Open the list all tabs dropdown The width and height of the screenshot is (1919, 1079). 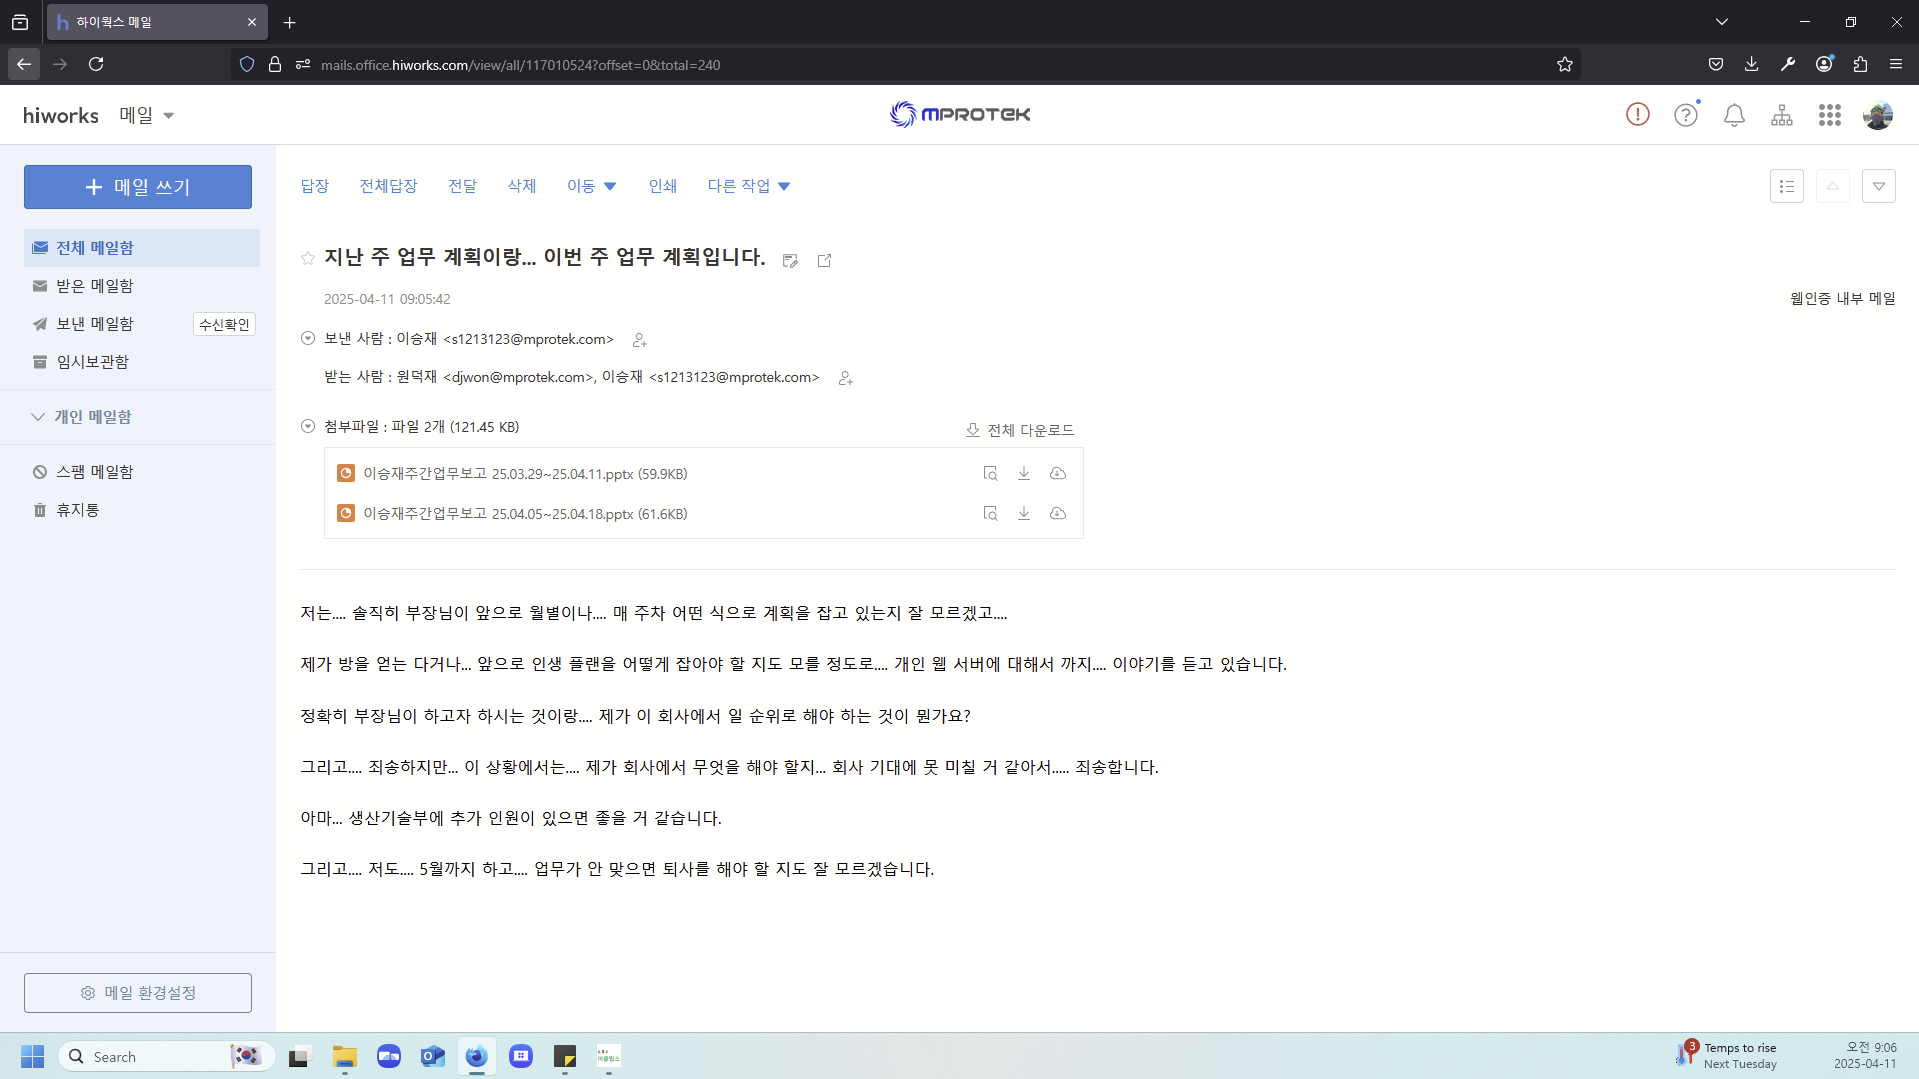coord(1722,22)
